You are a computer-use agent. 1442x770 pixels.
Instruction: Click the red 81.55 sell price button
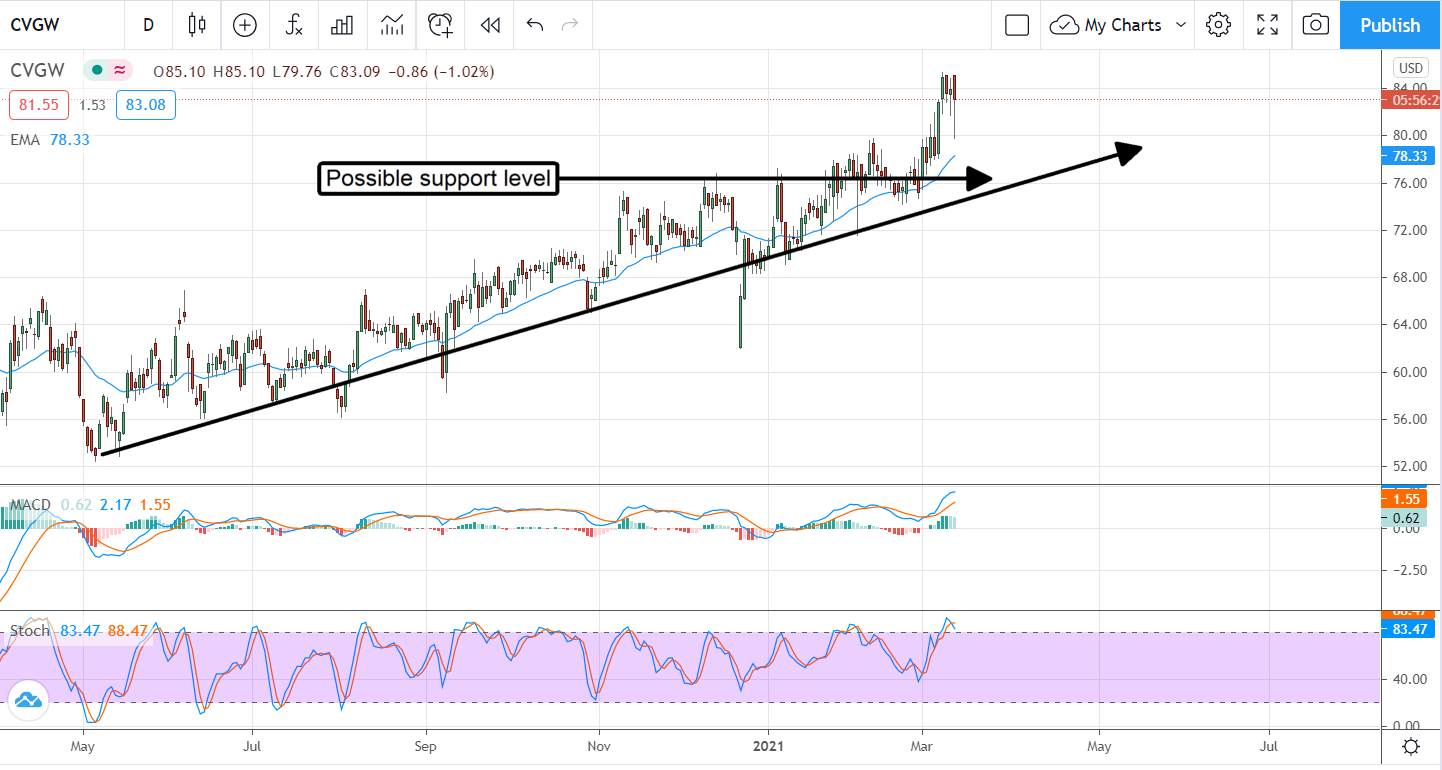pyautogui.click(x=40, y=104)
